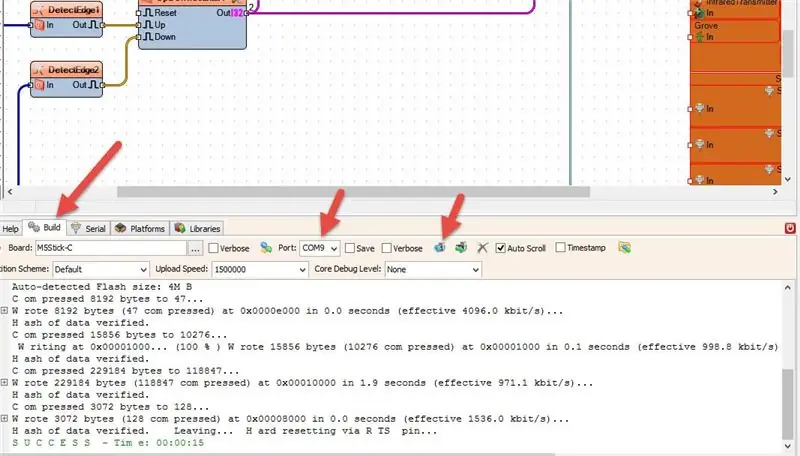800x456 pixels.
Task: Click the DetectEdge1 component header
Action: (66, 10)
